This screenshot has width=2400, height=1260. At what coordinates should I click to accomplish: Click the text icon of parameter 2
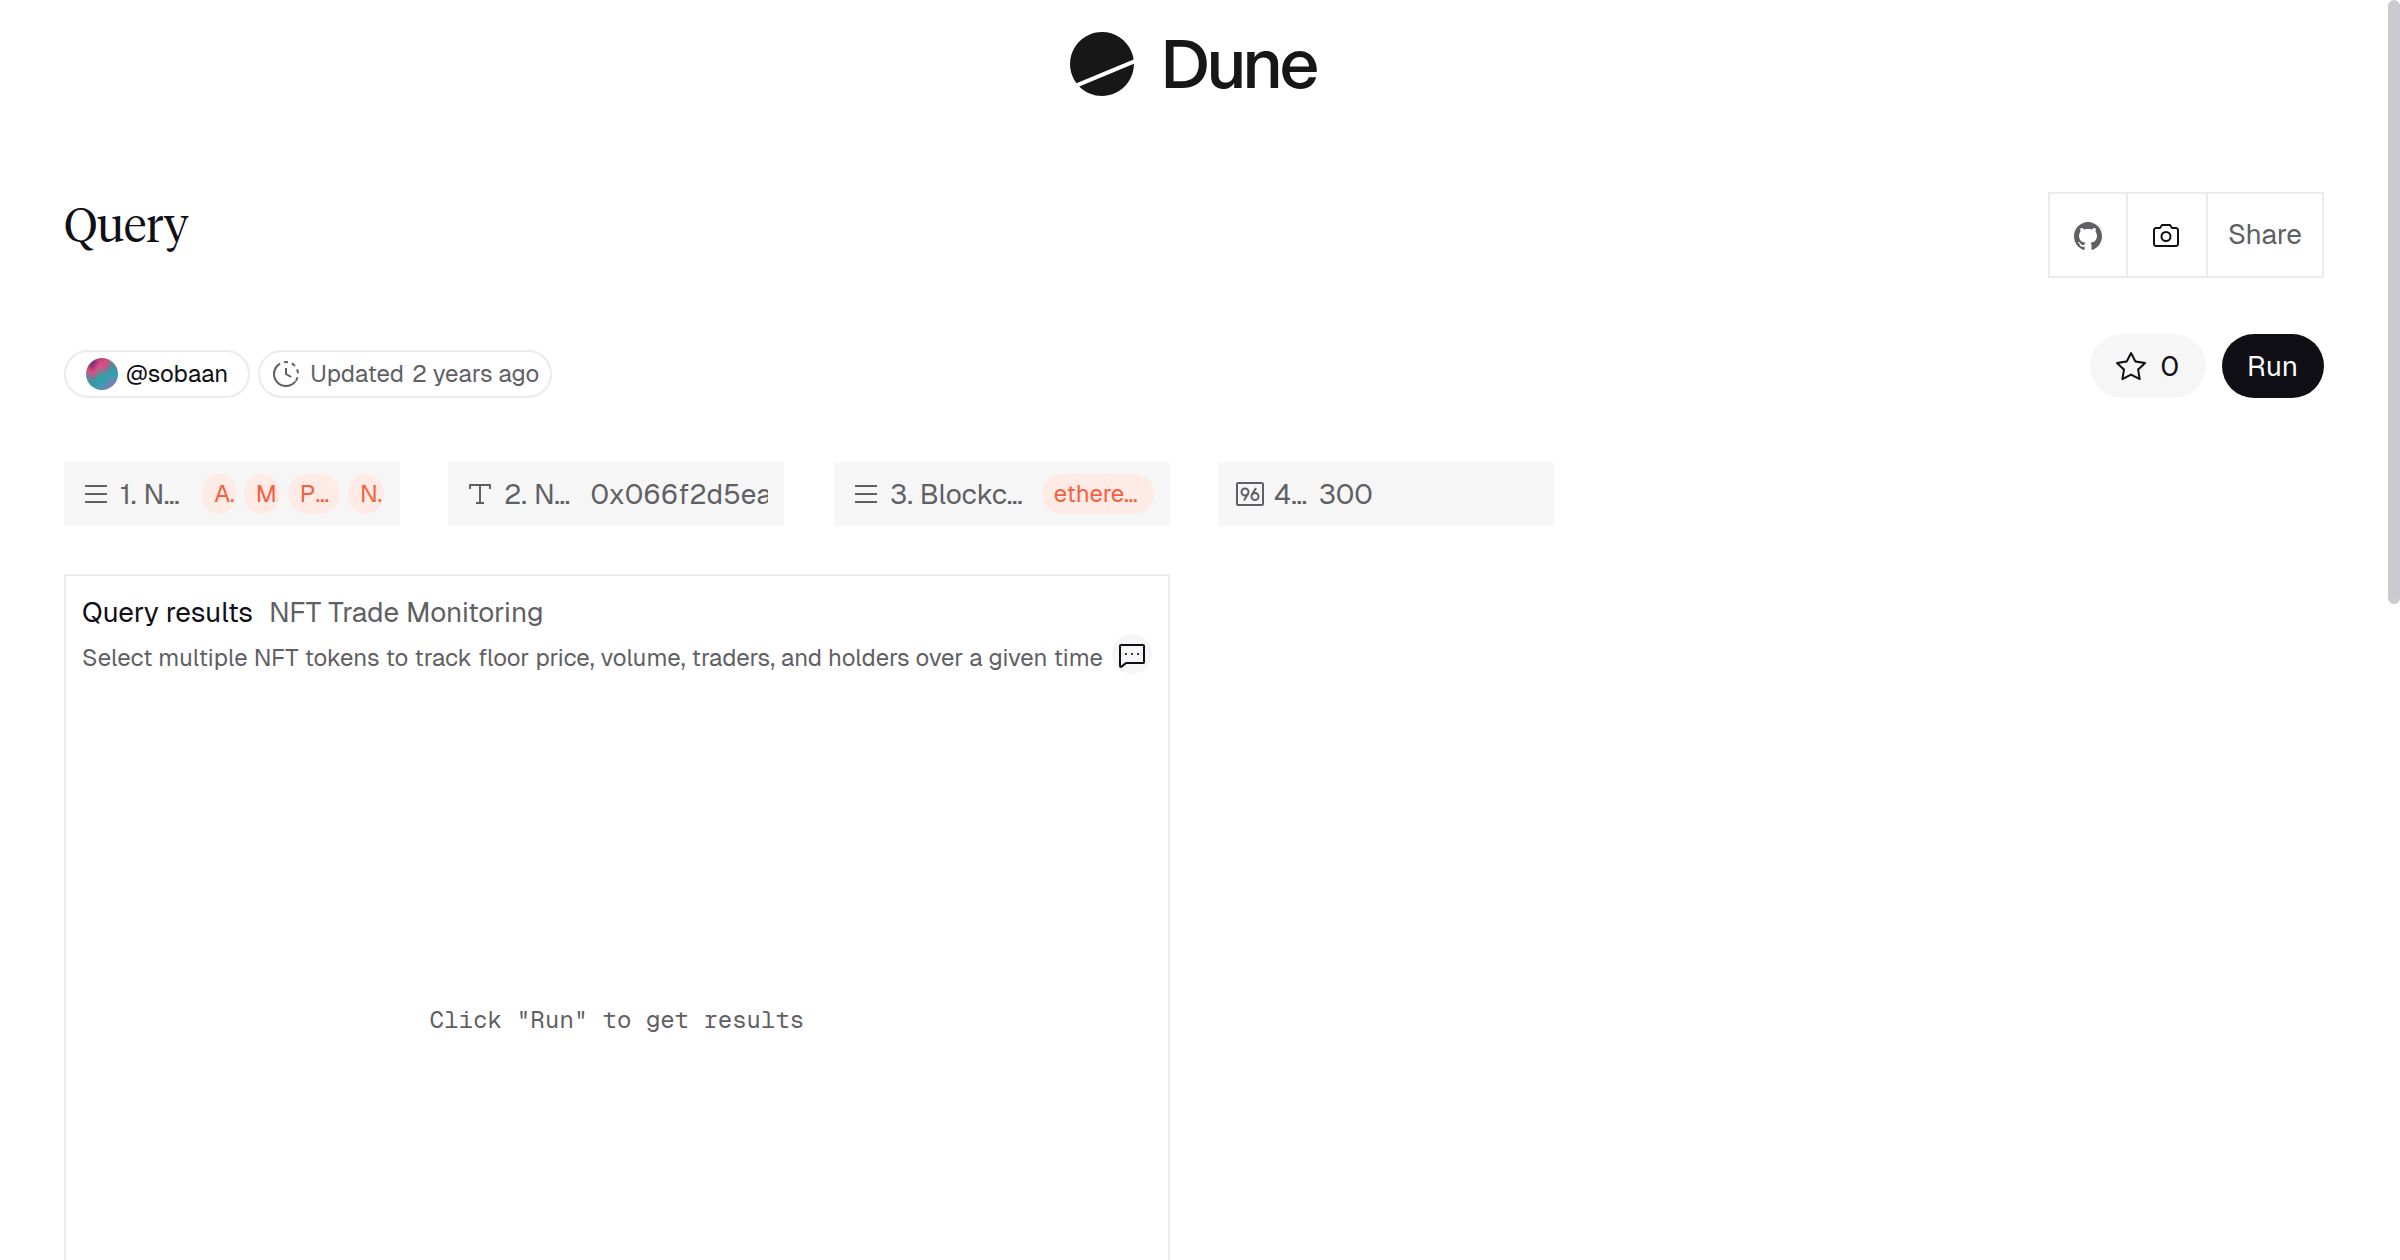[479, 494]
